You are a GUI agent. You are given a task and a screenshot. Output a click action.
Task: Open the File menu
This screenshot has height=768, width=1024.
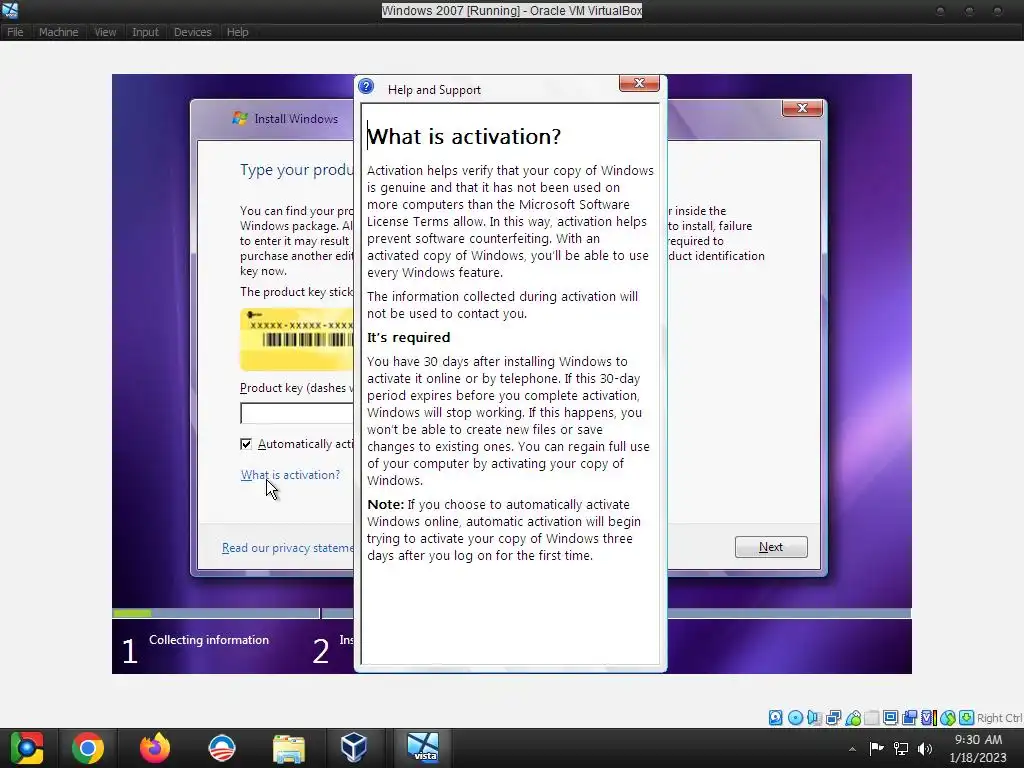click(x=15, y=32)
